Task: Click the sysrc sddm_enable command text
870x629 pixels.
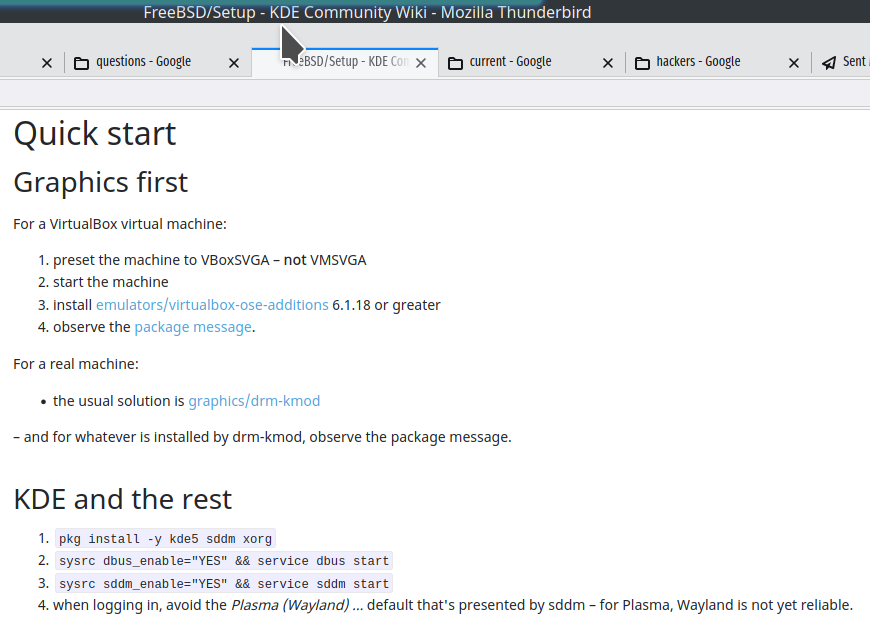Action: pyautogui.click(x=223, y=583)
